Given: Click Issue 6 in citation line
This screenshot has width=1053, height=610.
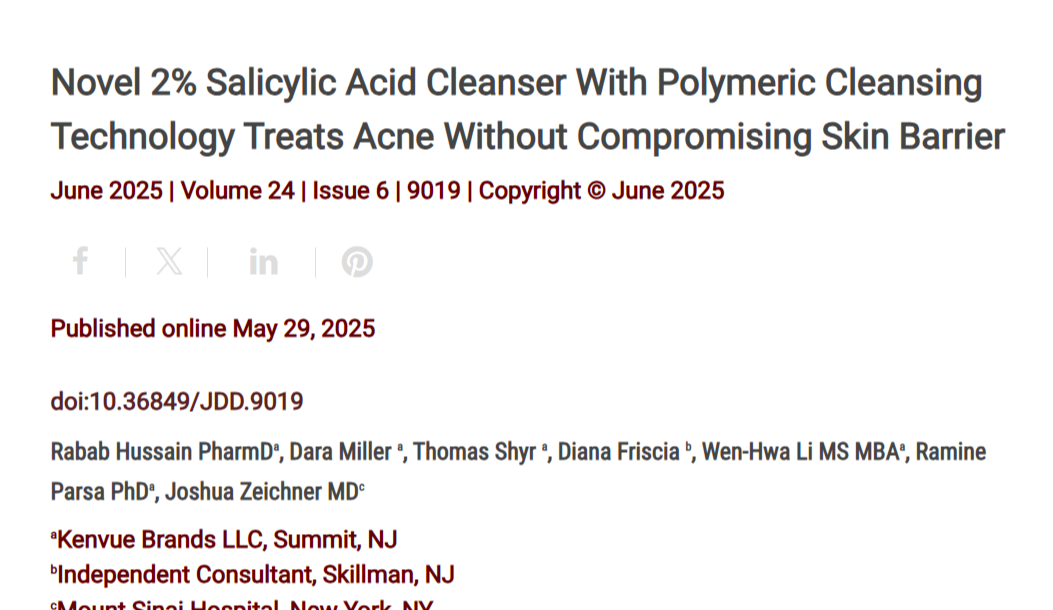Looking at the screenshot, I should click(x=351, y=191).
